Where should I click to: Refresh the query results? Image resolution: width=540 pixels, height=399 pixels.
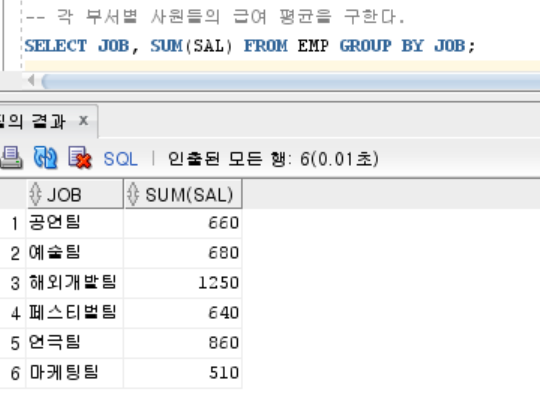(45, 158)
